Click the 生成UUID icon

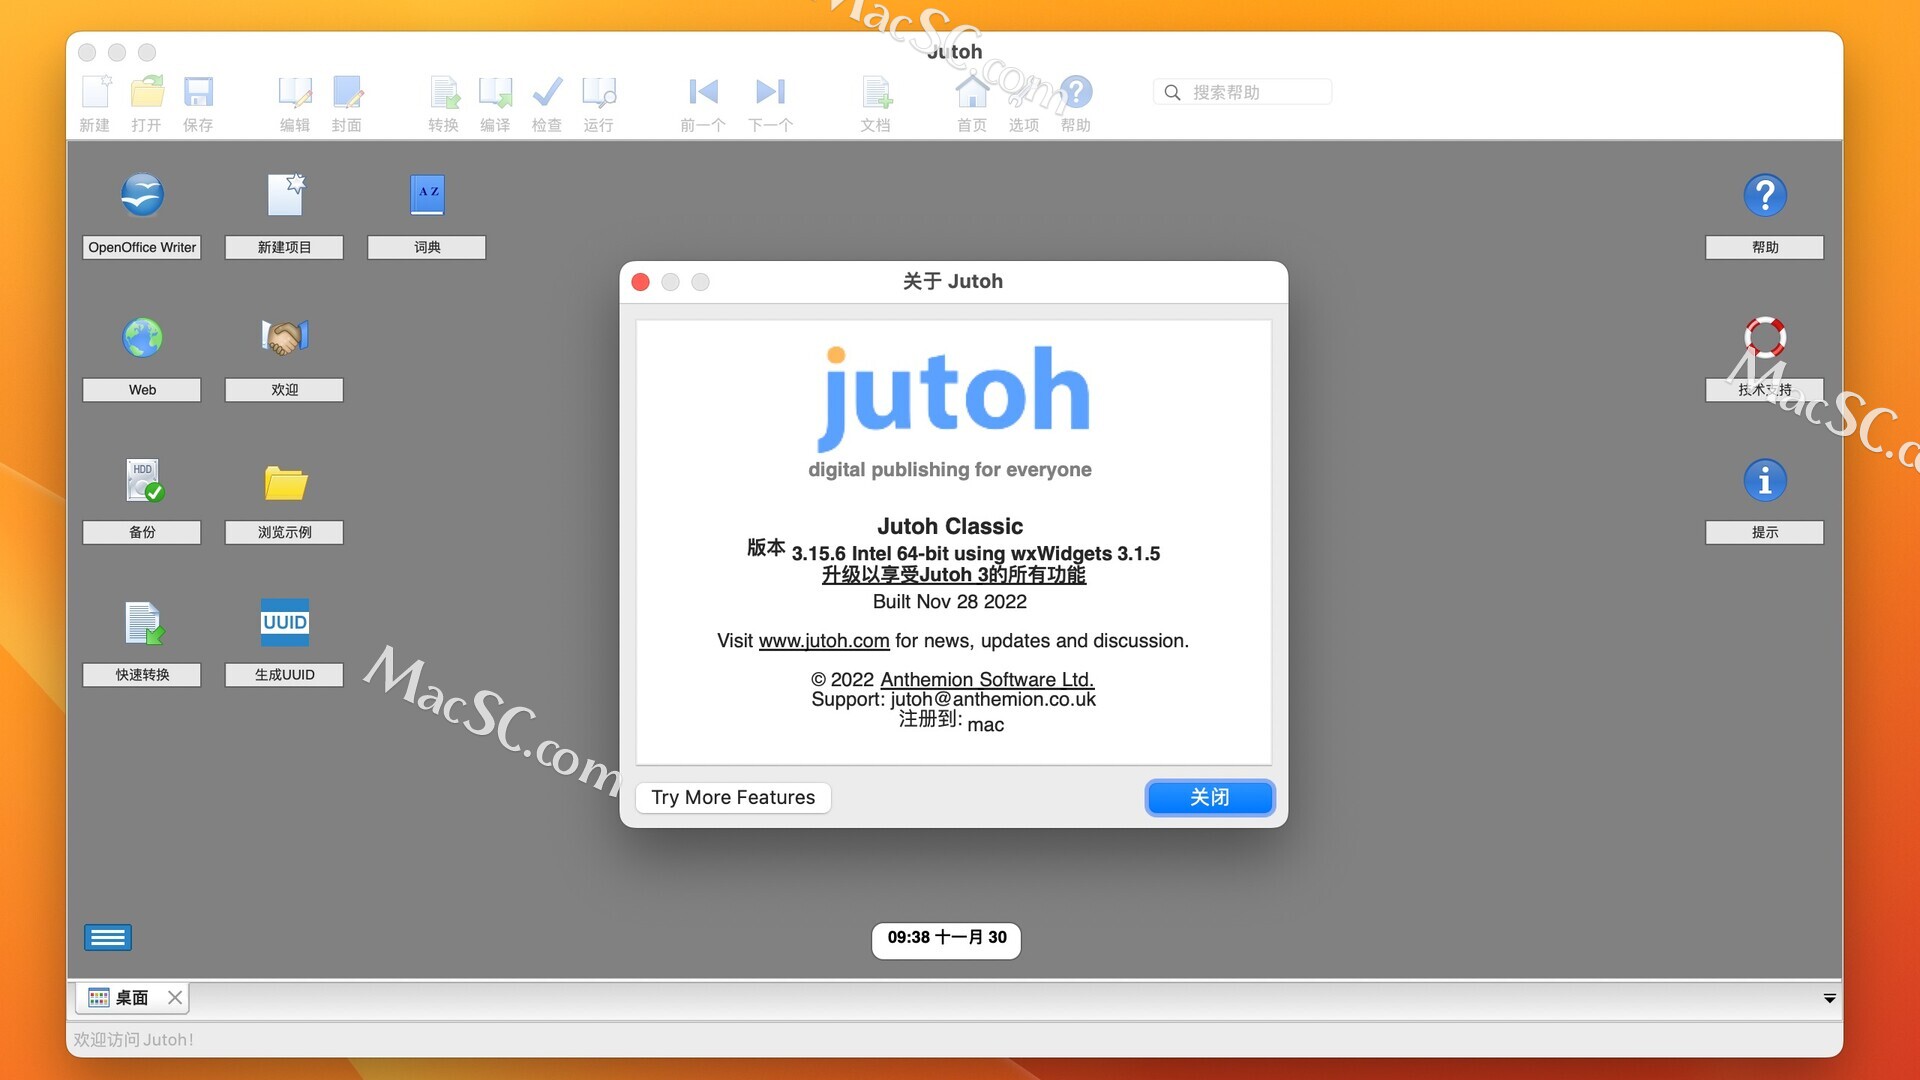pyautogui.click(x=285, y=622)
